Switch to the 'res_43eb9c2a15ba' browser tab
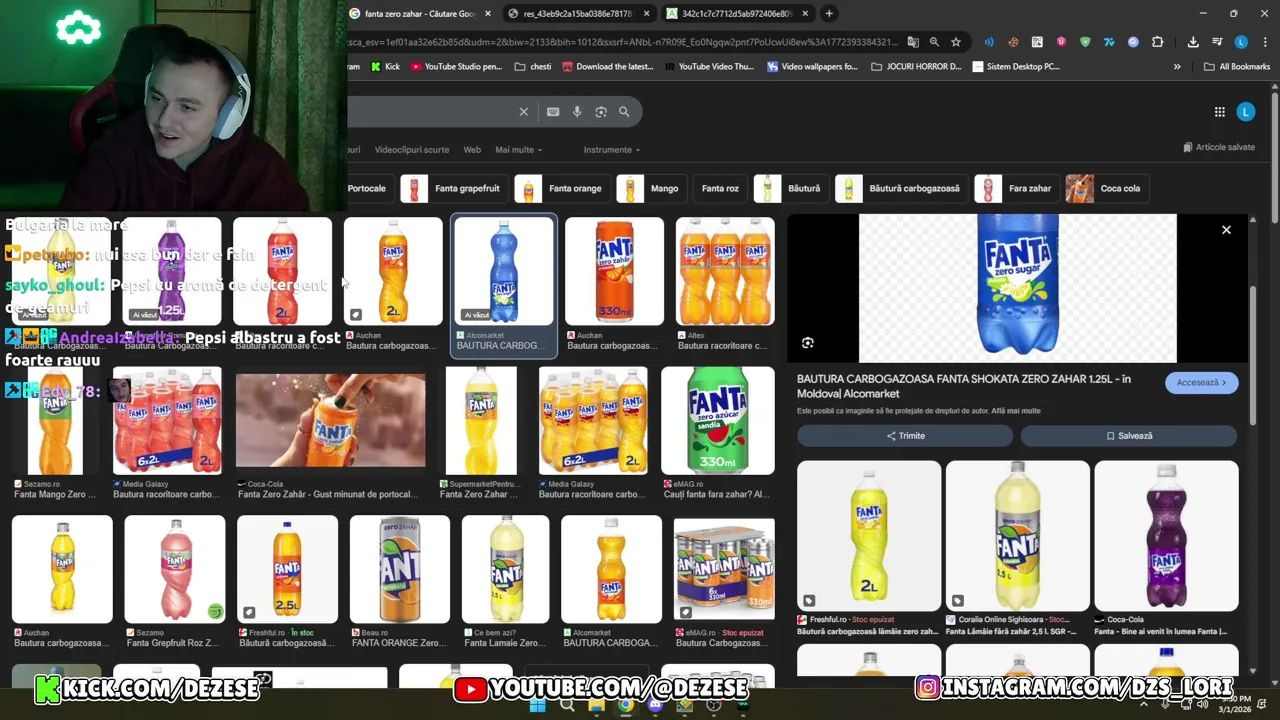 pyautogui.click(x=577, y=14)
